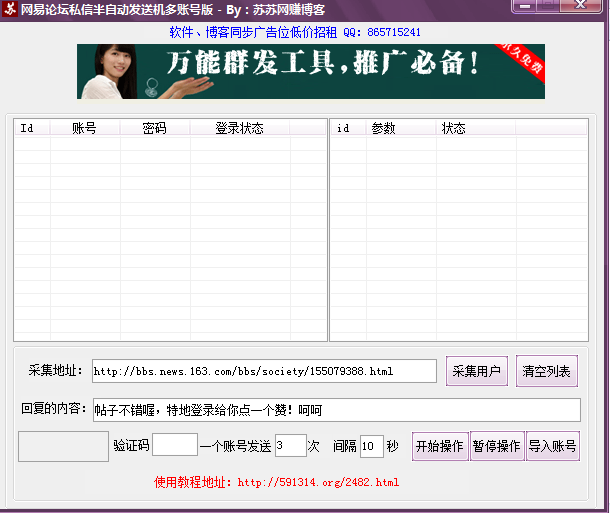Screen dimensions: 610x513
Task: Start the task with 开始操作
Action: click(440, 446)
